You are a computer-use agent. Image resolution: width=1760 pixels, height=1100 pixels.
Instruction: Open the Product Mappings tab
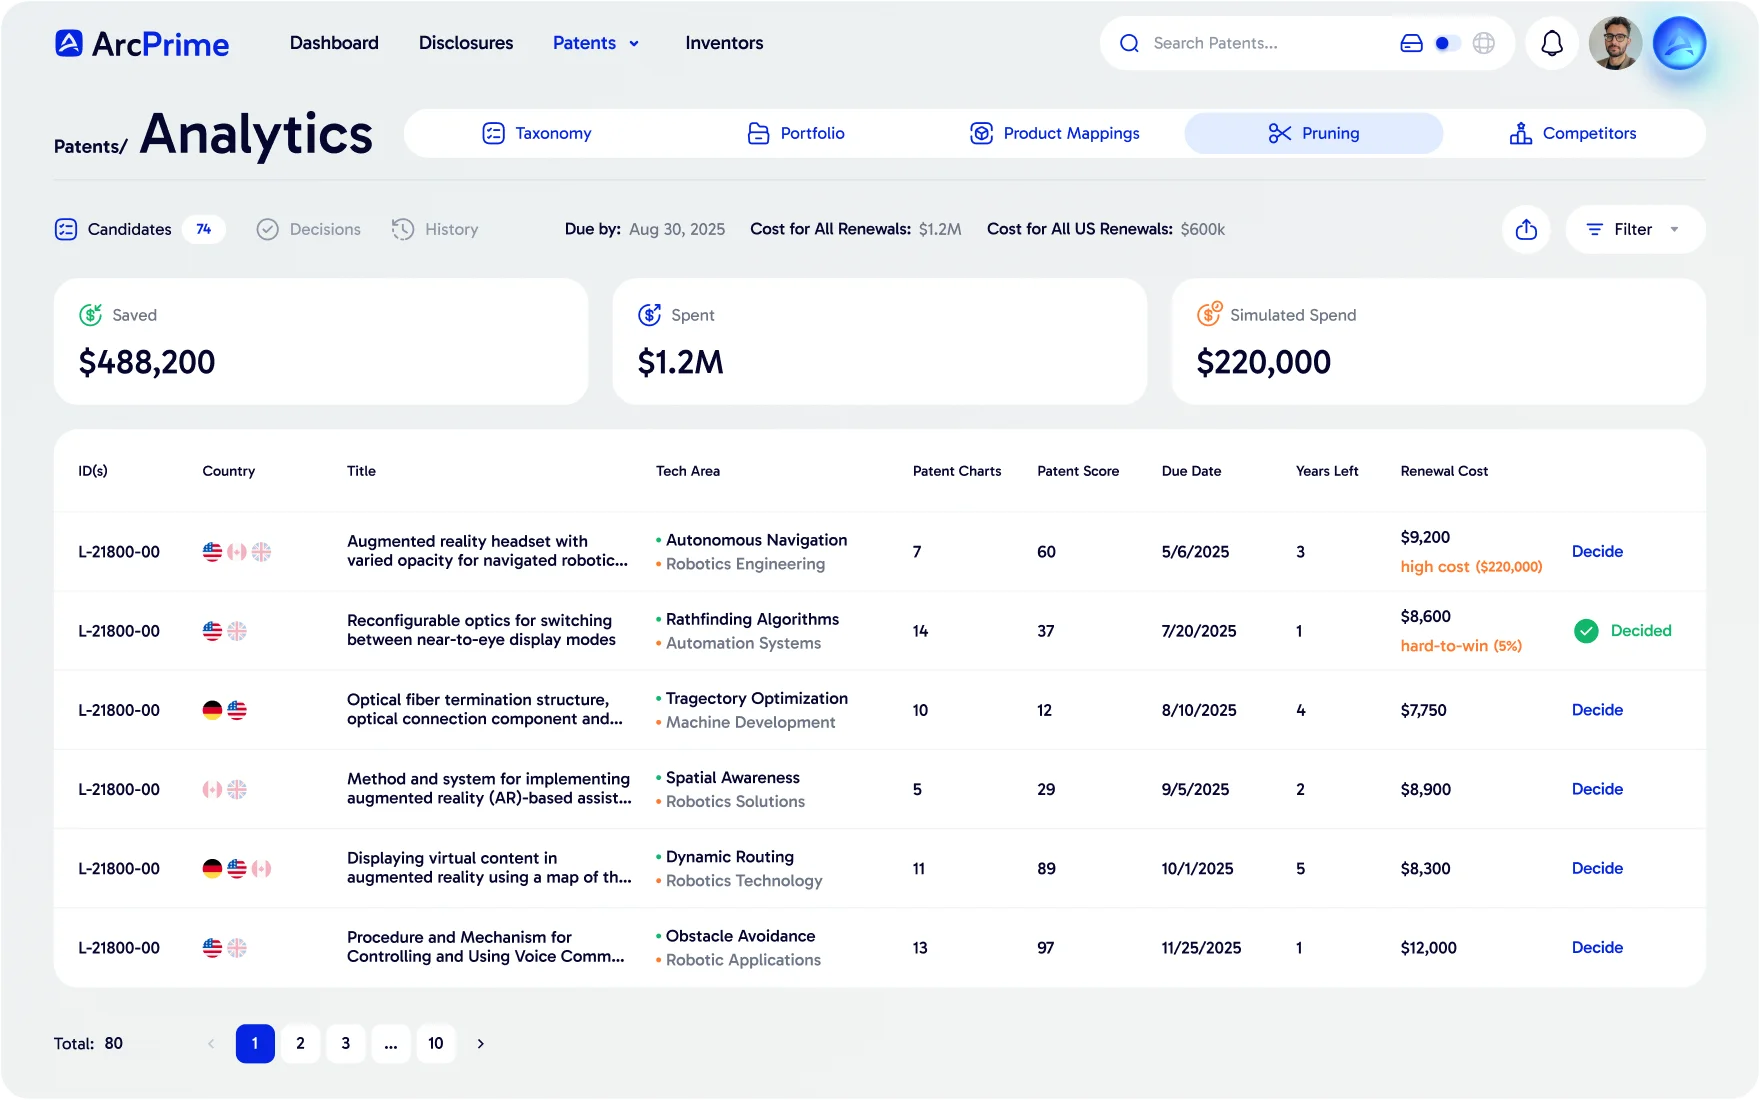[x=1055, y=134]
